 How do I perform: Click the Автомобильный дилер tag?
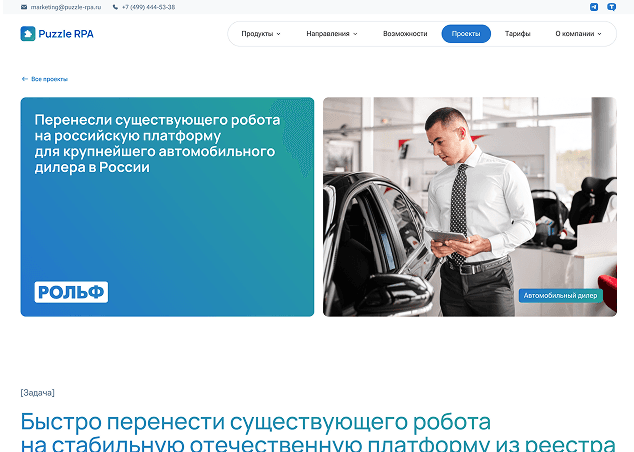click(x=560, y=296)
